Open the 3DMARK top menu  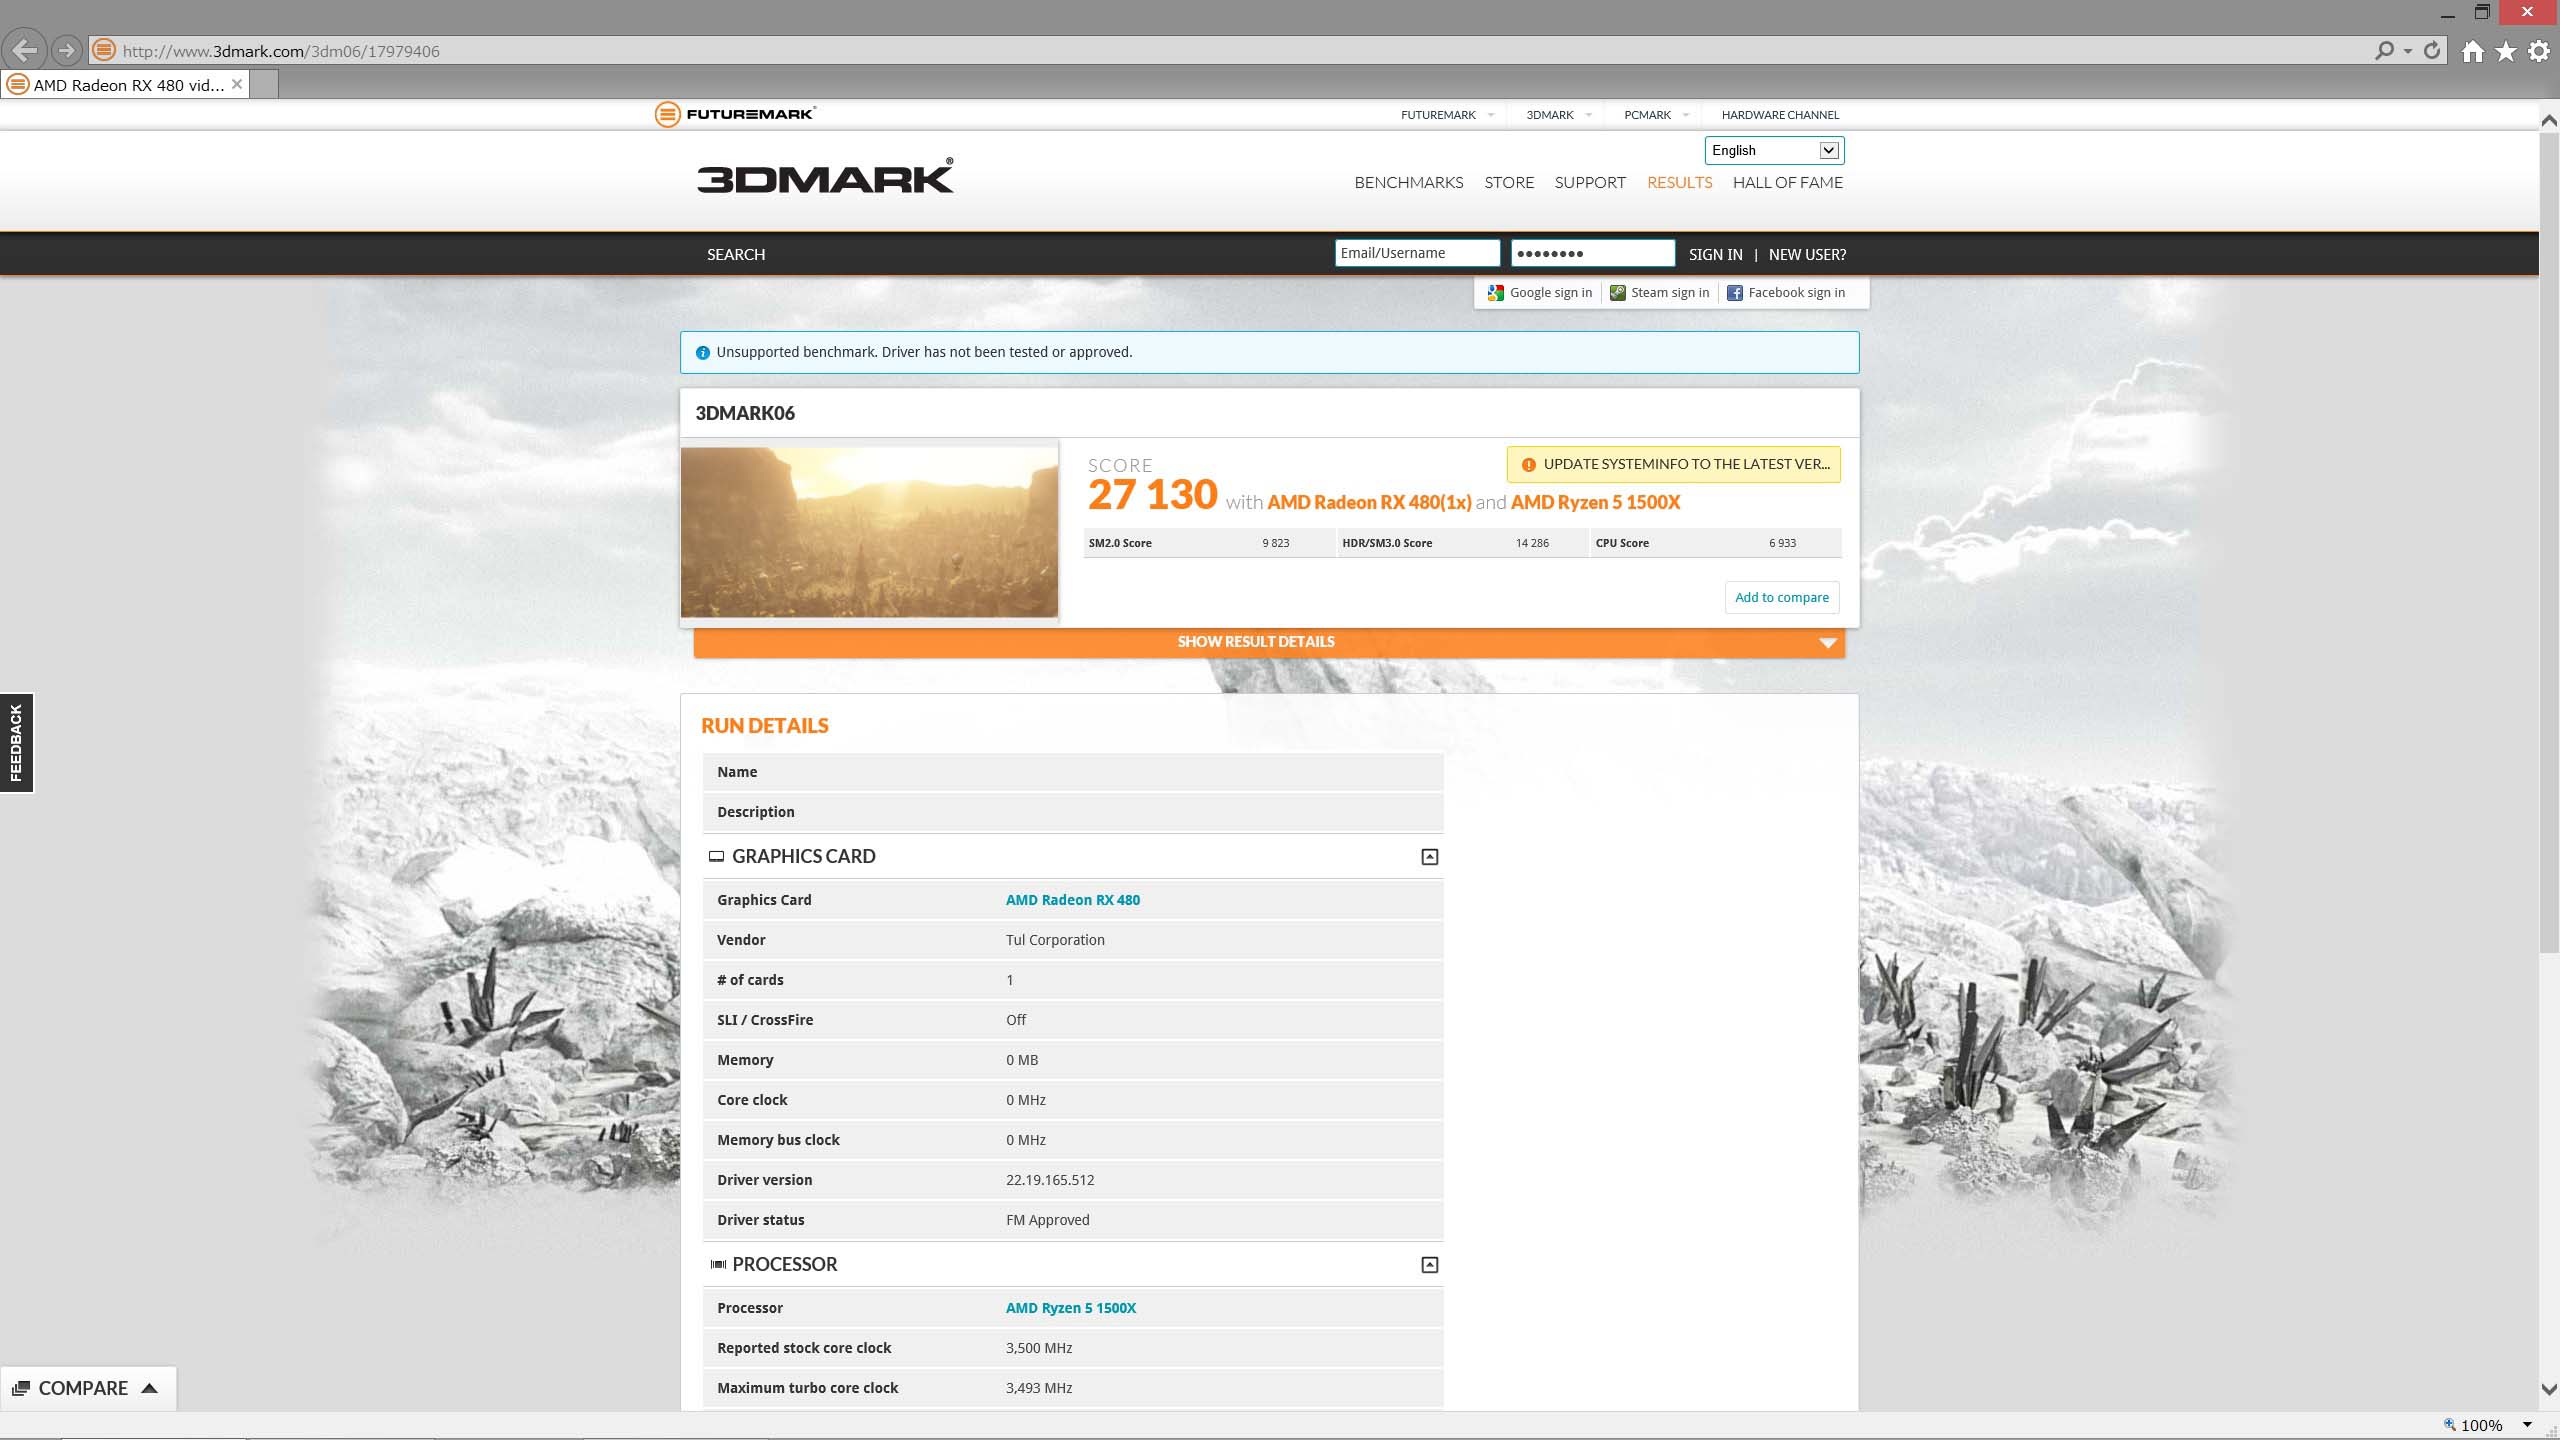coord(1558,114)
